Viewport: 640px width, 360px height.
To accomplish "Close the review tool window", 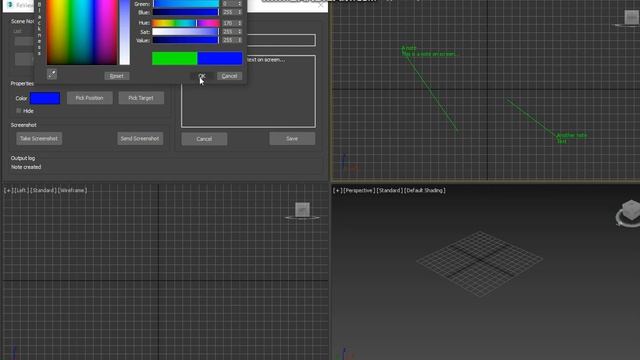I will tap(320, 5).
